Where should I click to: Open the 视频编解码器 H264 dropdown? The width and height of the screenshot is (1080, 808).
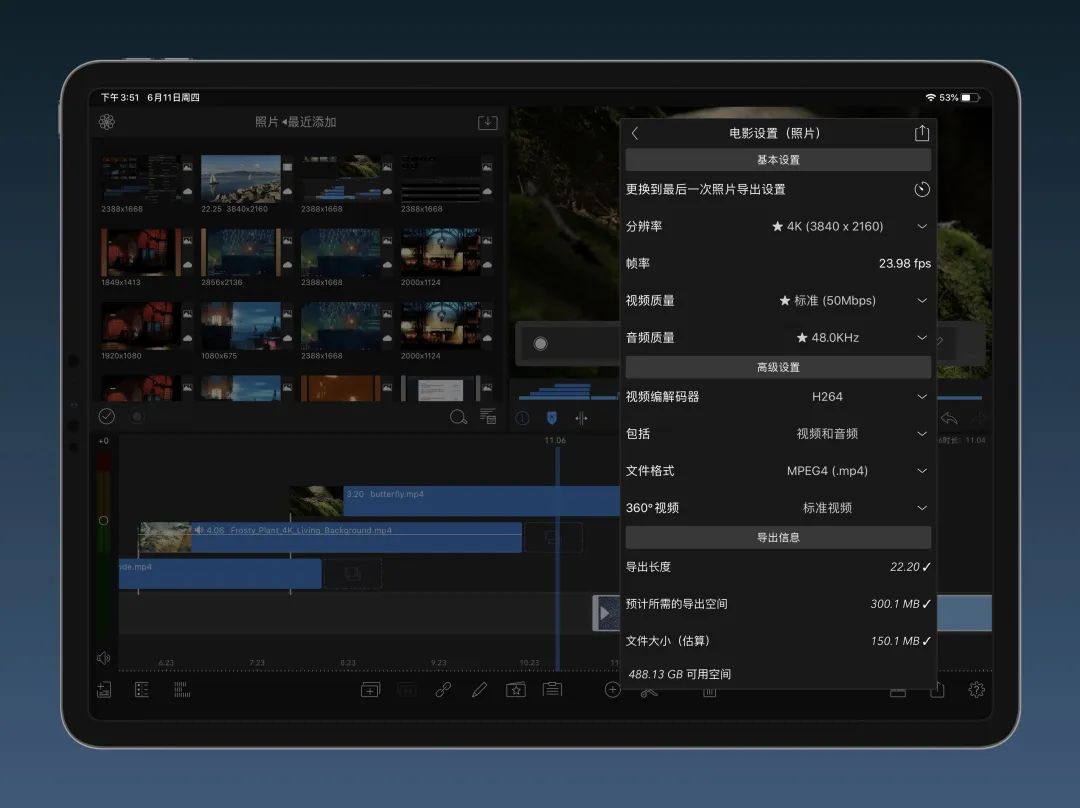click(x=921, y=397)
